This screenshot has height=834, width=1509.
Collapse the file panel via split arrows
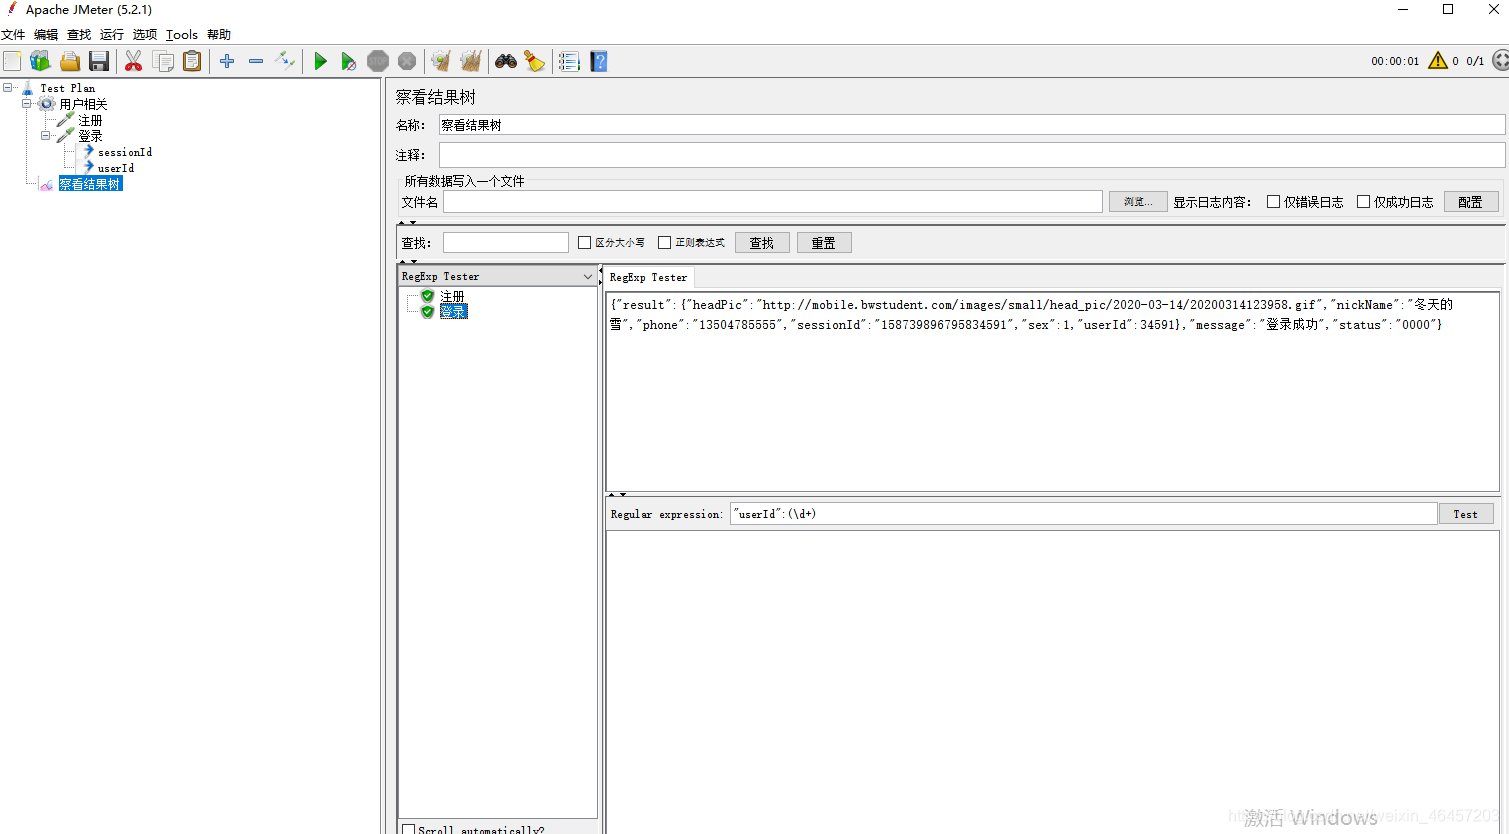pos(407,223)
